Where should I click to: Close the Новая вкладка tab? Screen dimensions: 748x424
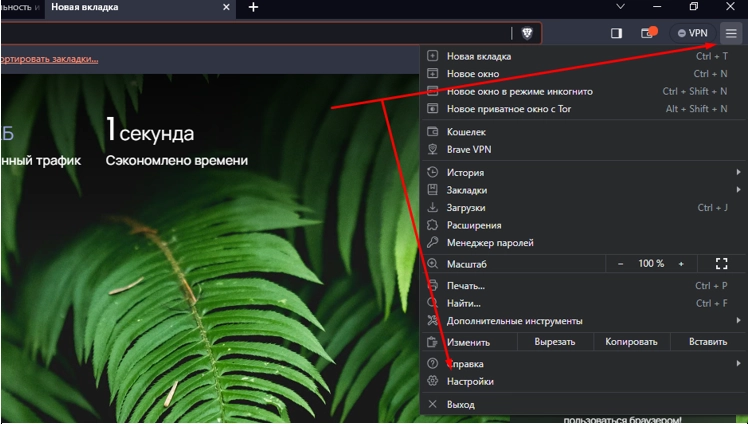point(226,7)
